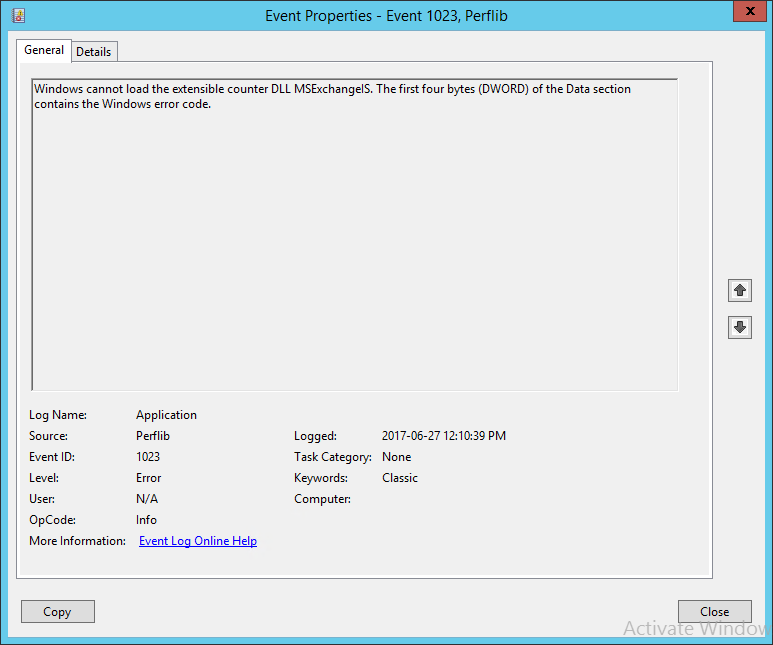
Task: Click the Close button at bottom right
Action: [x=714, y=612]
